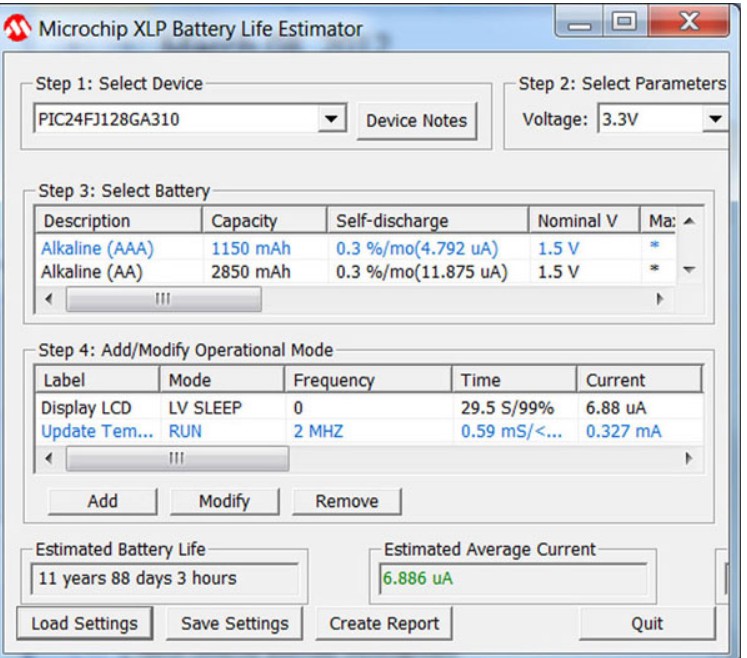Click the 6.88 uA current cell
The width and height of the screenshot is (747, 658).
[x=616, y=408]
